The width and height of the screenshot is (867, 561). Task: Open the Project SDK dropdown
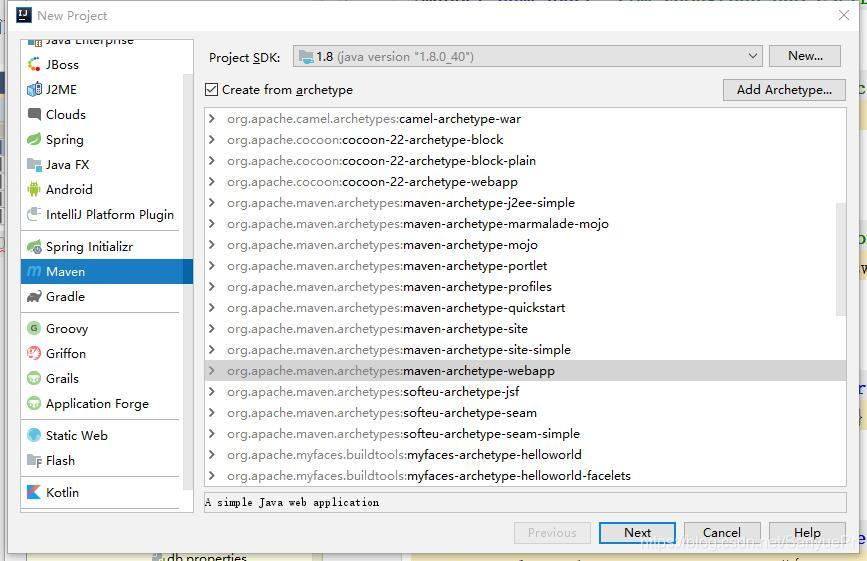[x=527, y=56]
